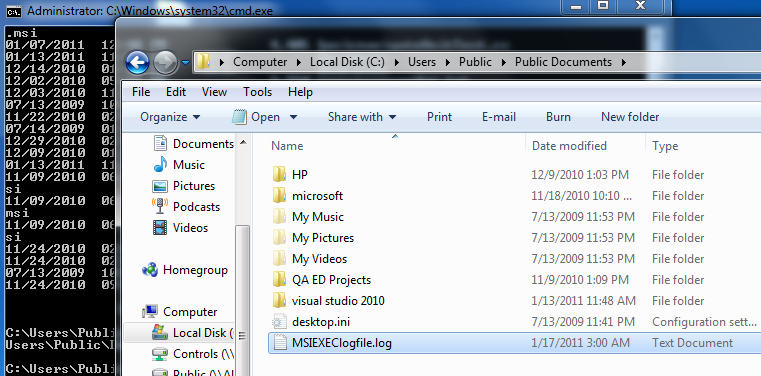Screen dimensions: 761x376
Task: Click the Homegroup icon in sidebar
Action: click(x=149, y=270)
